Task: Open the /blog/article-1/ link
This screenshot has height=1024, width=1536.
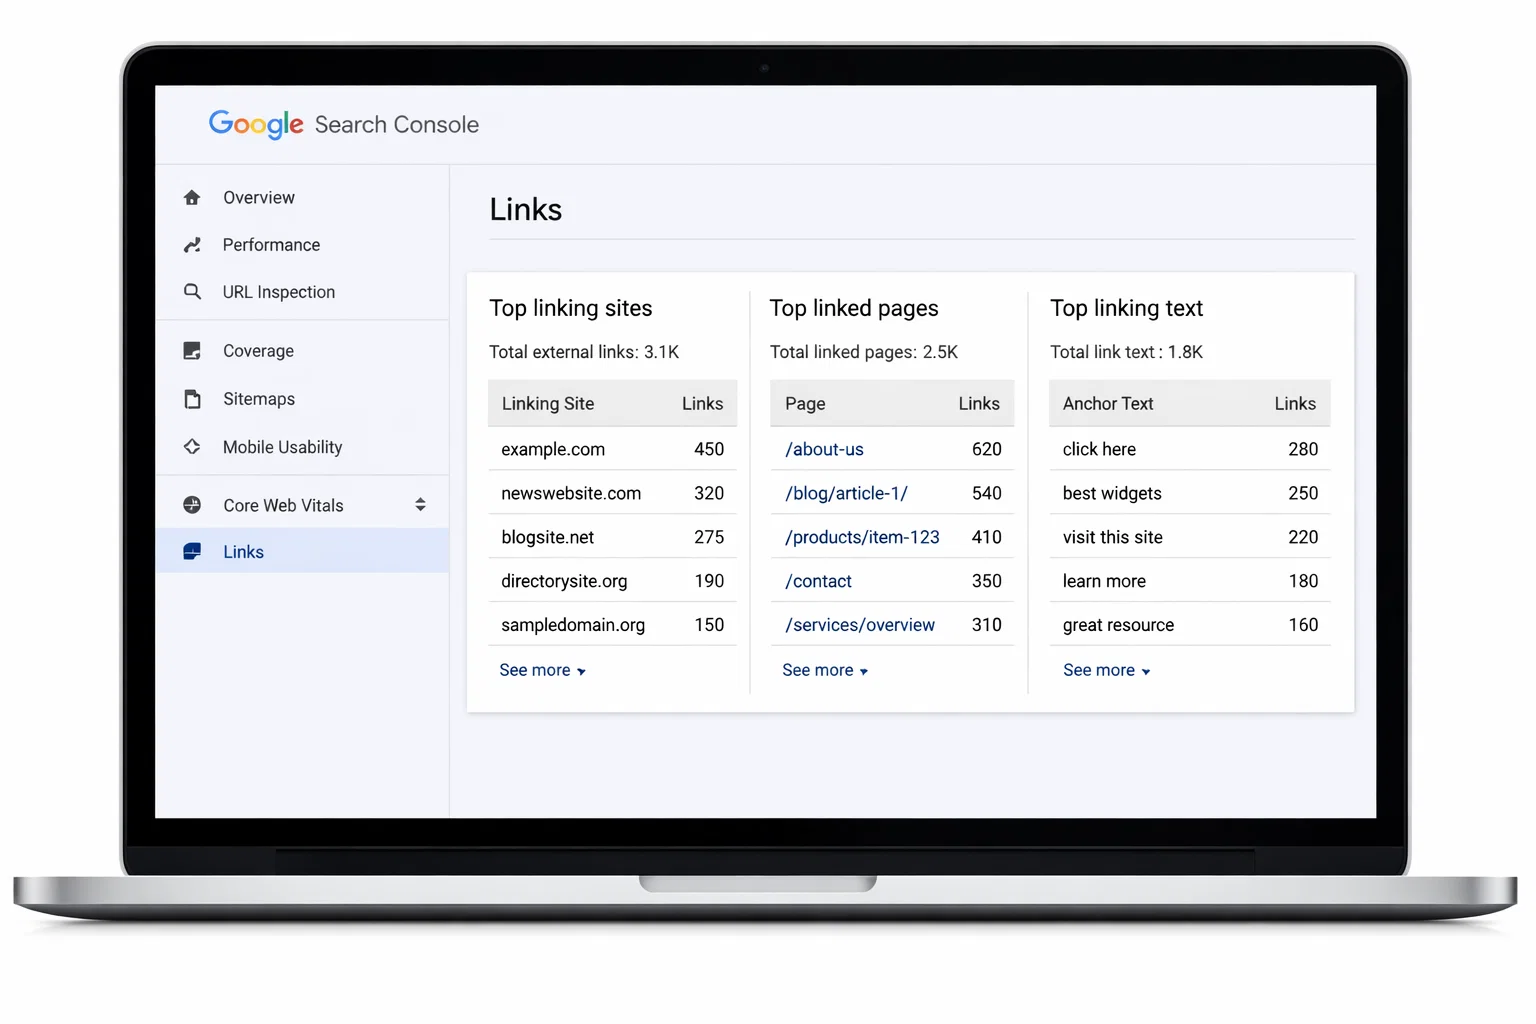Action: (845, 493)
